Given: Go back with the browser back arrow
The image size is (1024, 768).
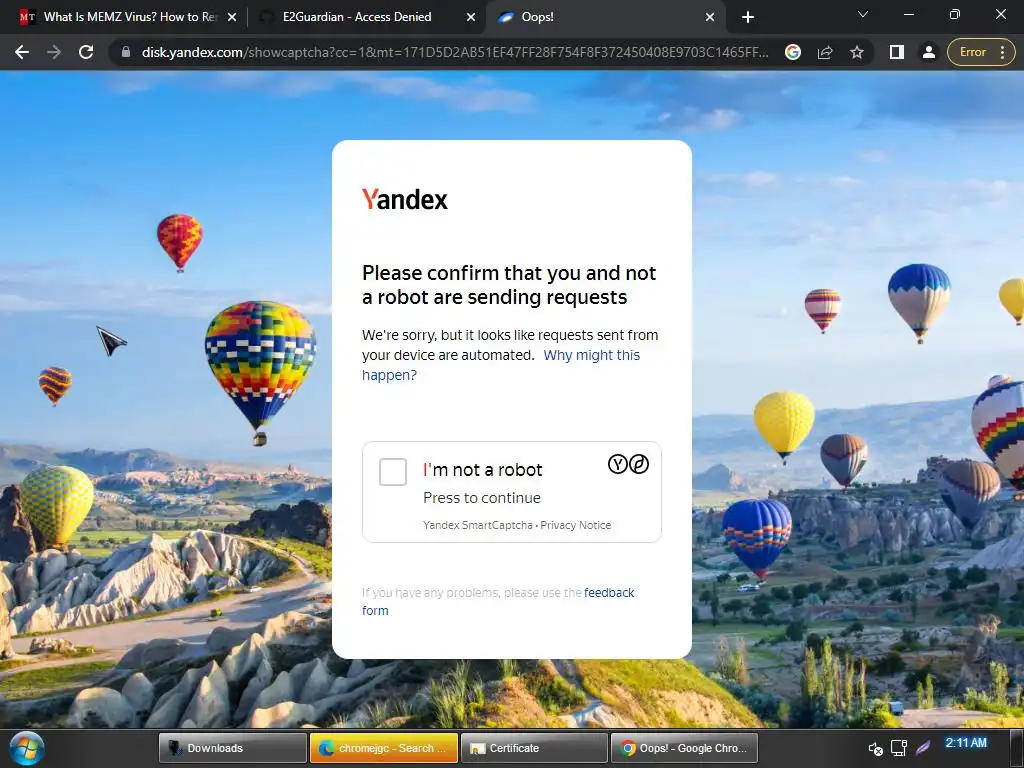Looking at the screenshot, I should tap(22, 52).
